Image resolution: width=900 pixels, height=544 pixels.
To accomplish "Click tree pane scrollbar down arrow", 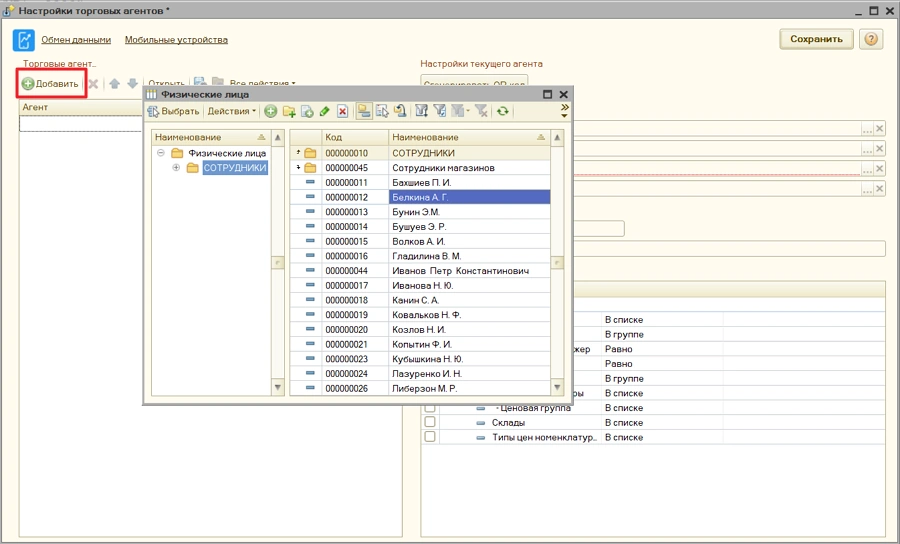I will (x=278, y=388).
